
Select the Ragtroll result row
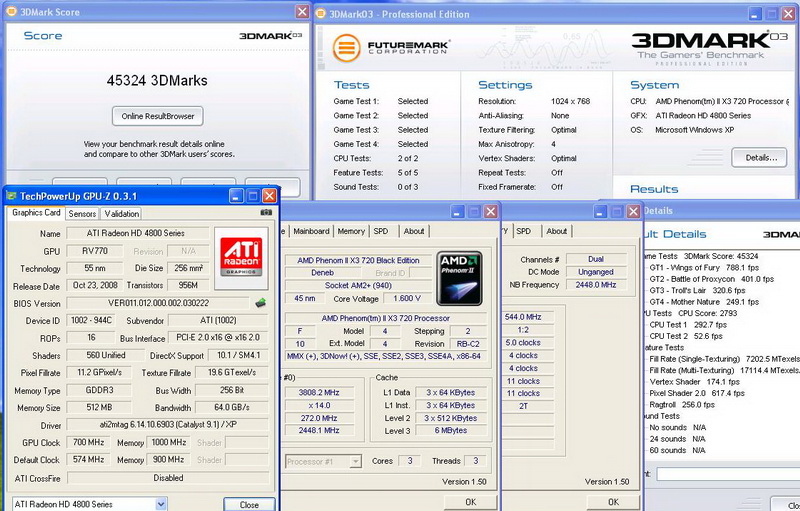coord(682,404)
